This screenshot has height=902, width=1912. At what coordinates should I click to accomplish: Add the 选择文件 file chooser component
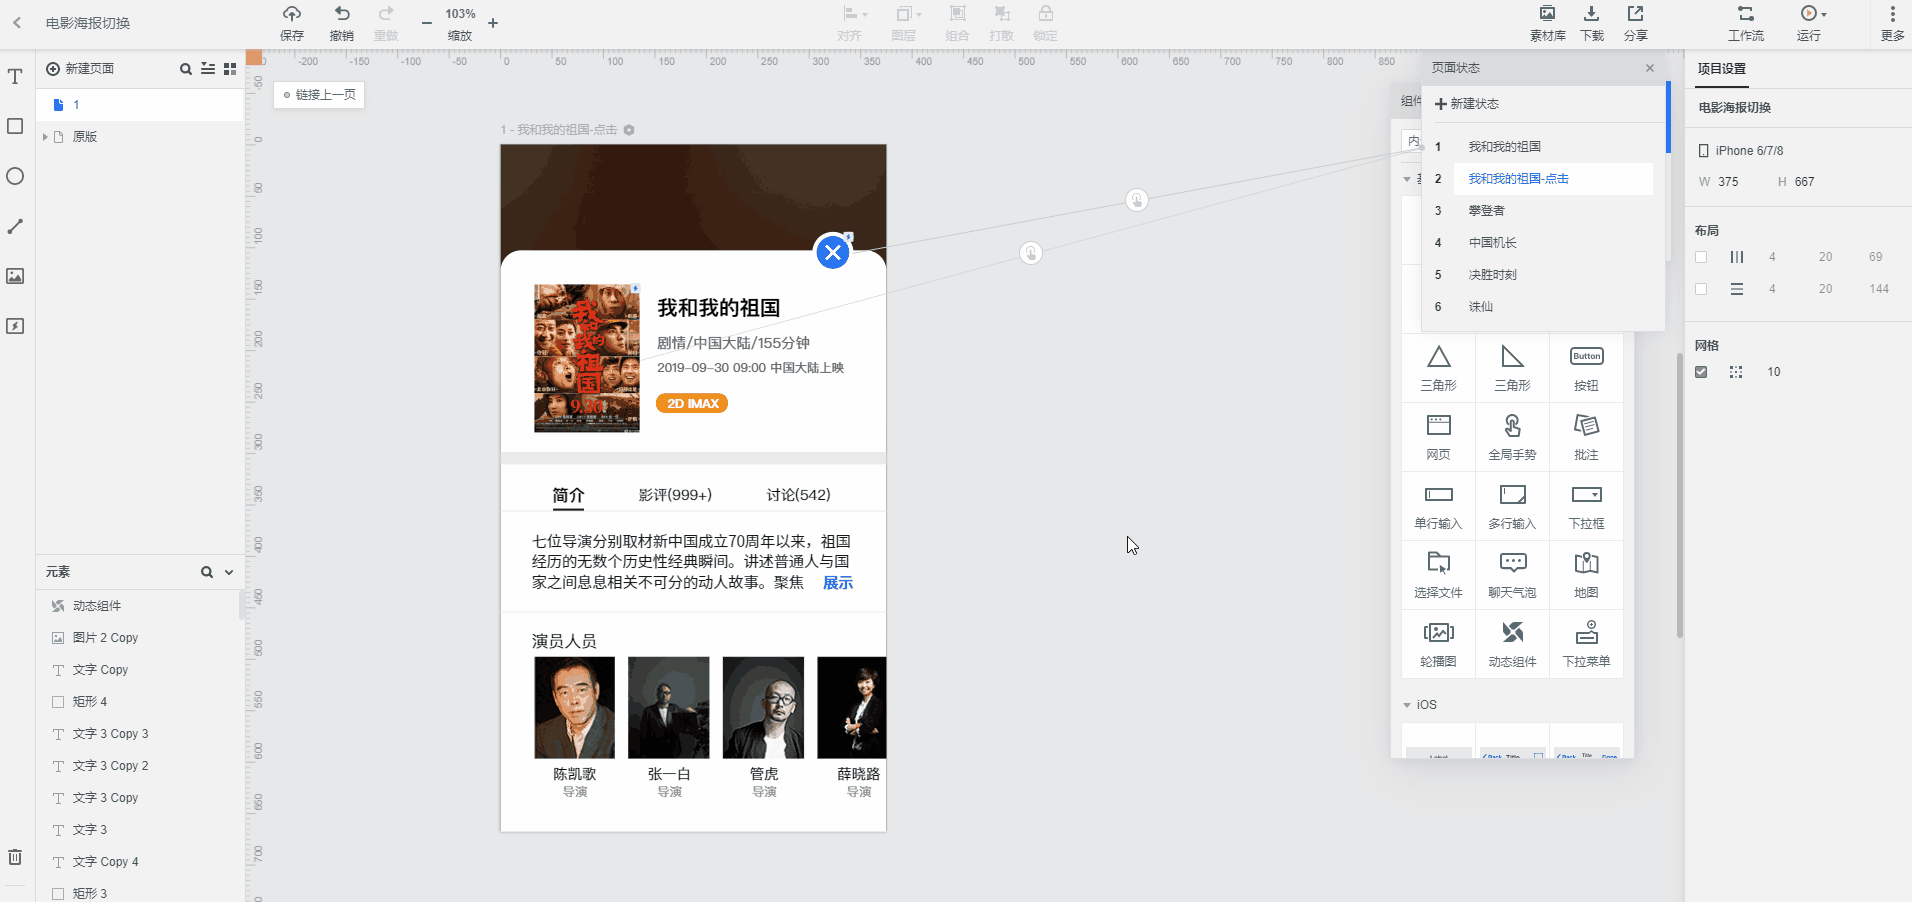click(x=1438, y=575)
